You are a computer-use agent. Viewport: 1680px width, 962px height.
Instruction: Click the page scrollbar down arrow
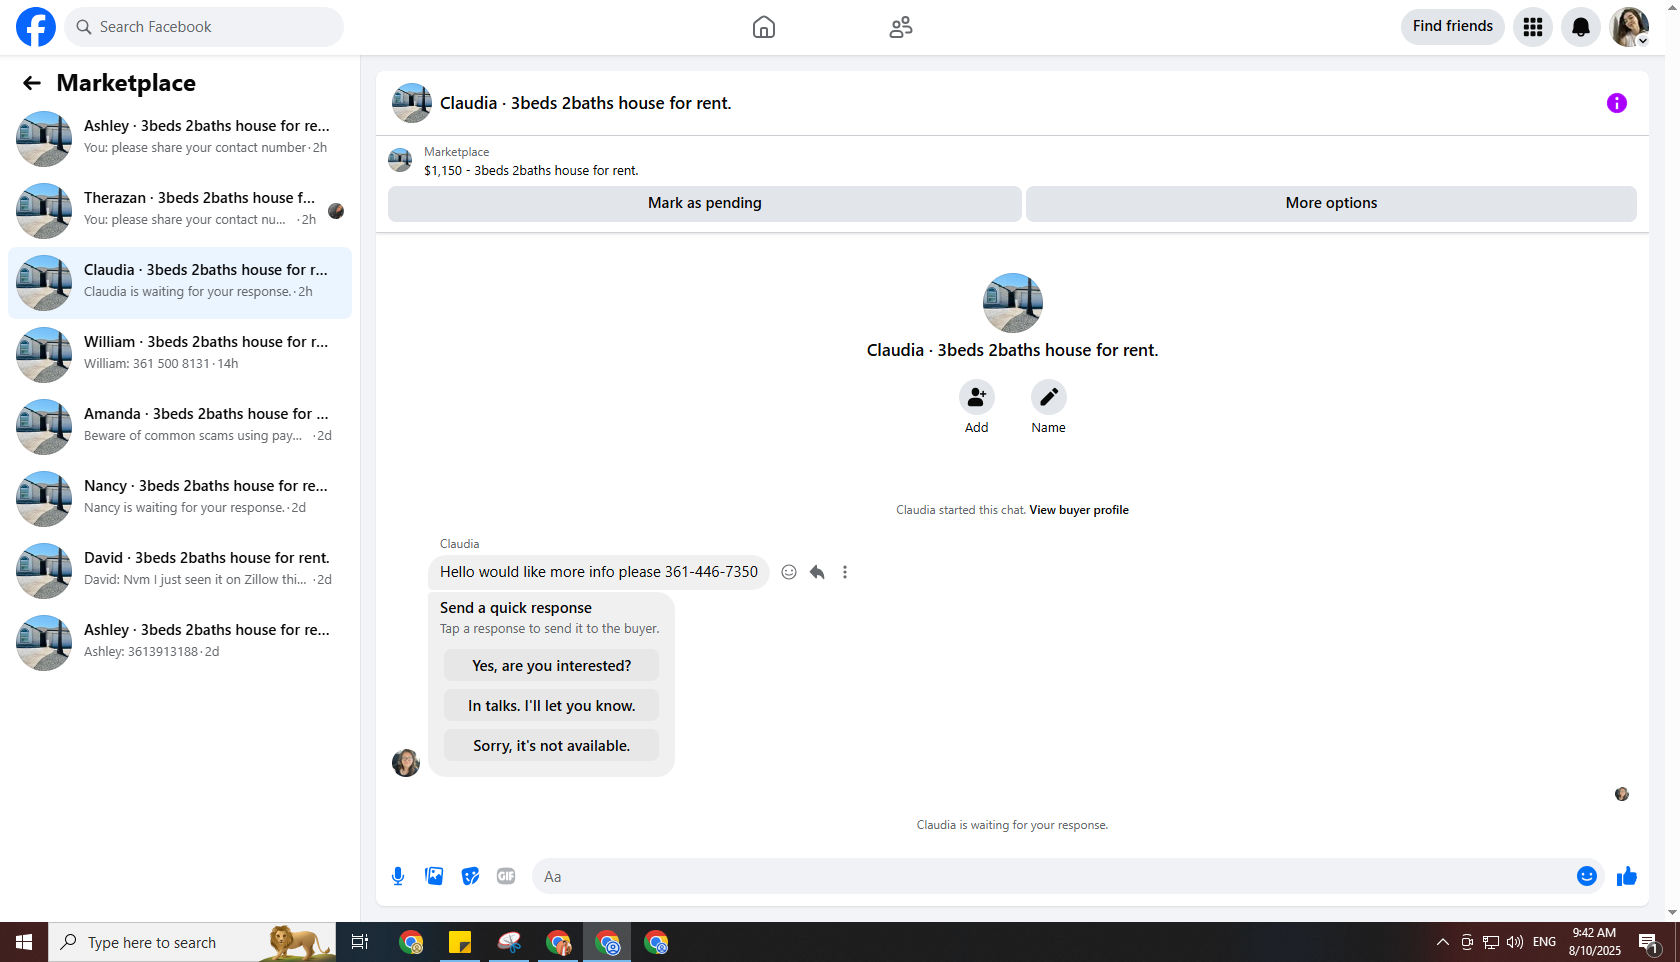1672,913
